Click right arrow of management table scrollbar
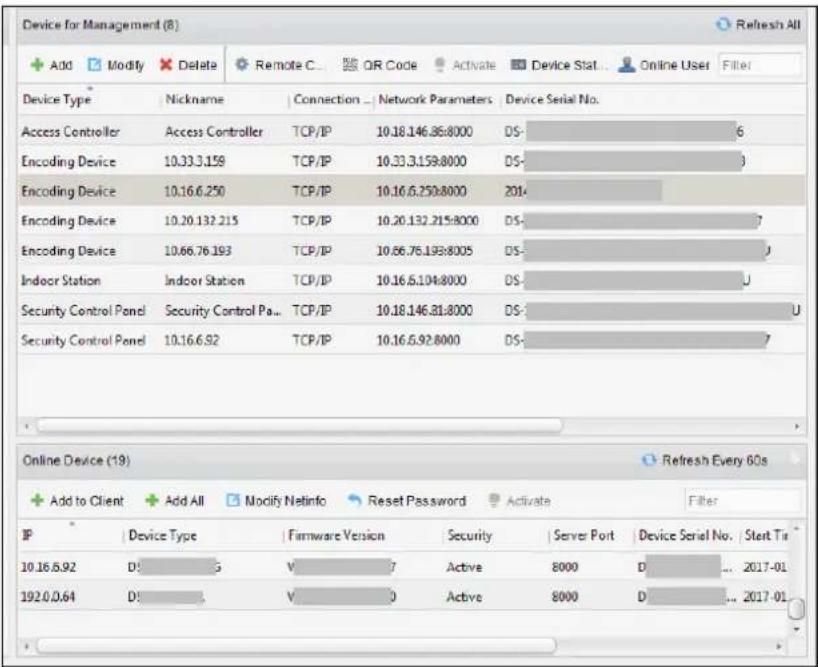Image resolution: width=818 pixels, height=667 pixels. click(797, 426)
